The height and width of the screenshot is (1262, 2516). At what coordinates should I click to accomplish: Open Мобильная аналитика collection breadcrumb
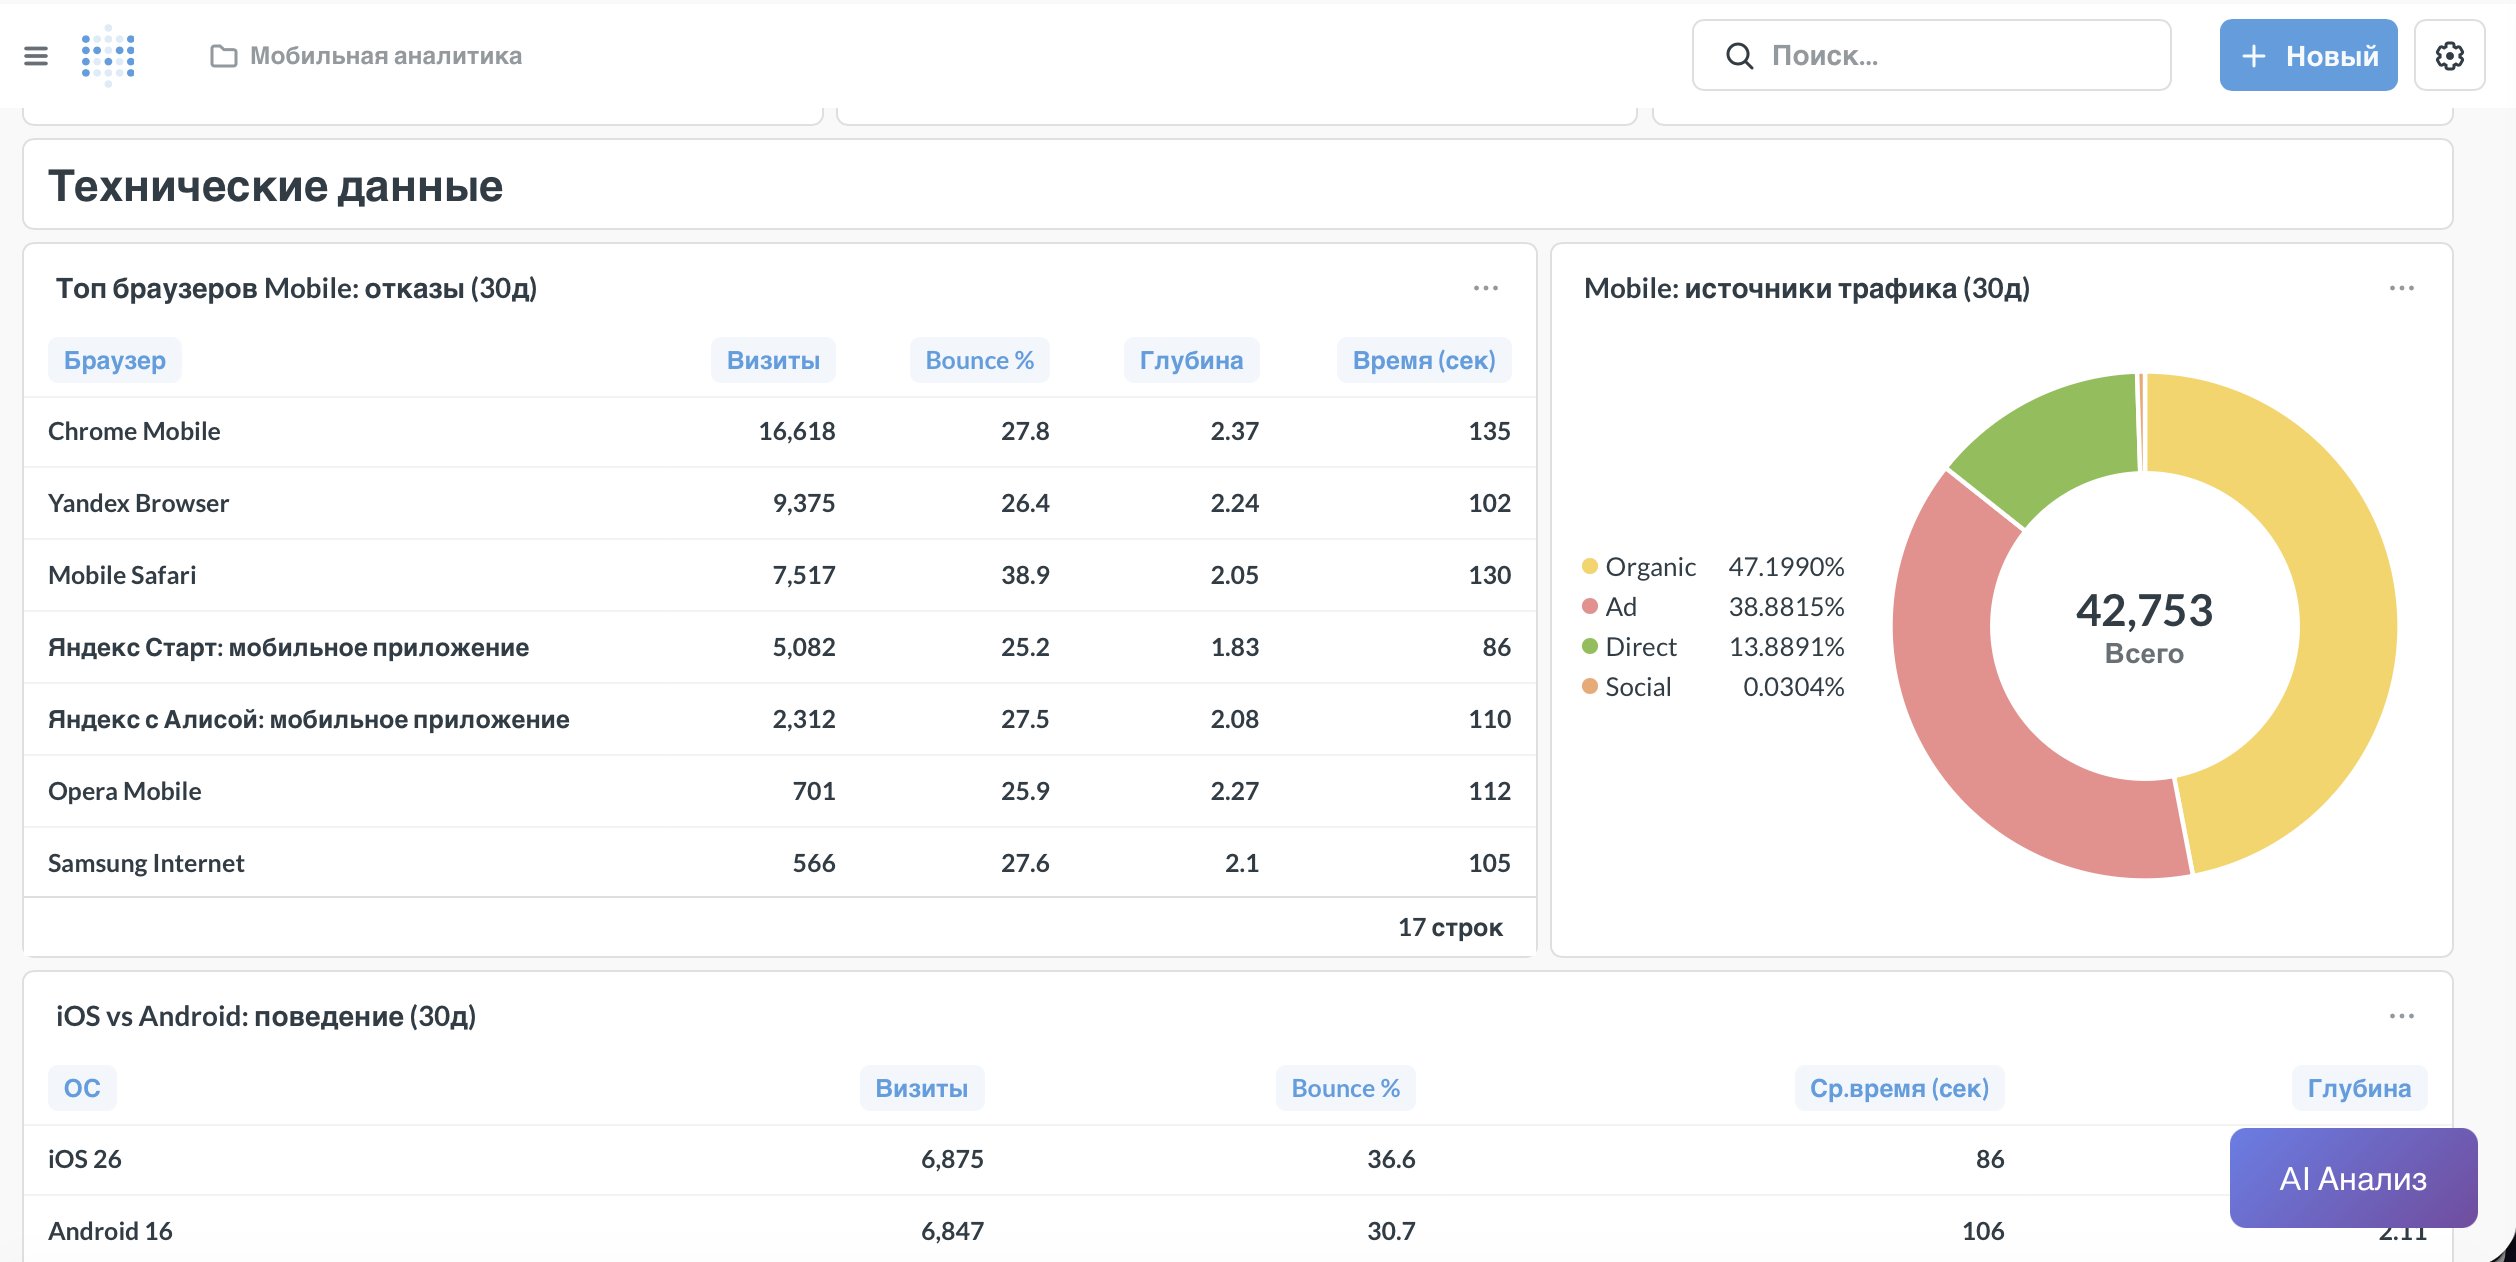[385, 56]
